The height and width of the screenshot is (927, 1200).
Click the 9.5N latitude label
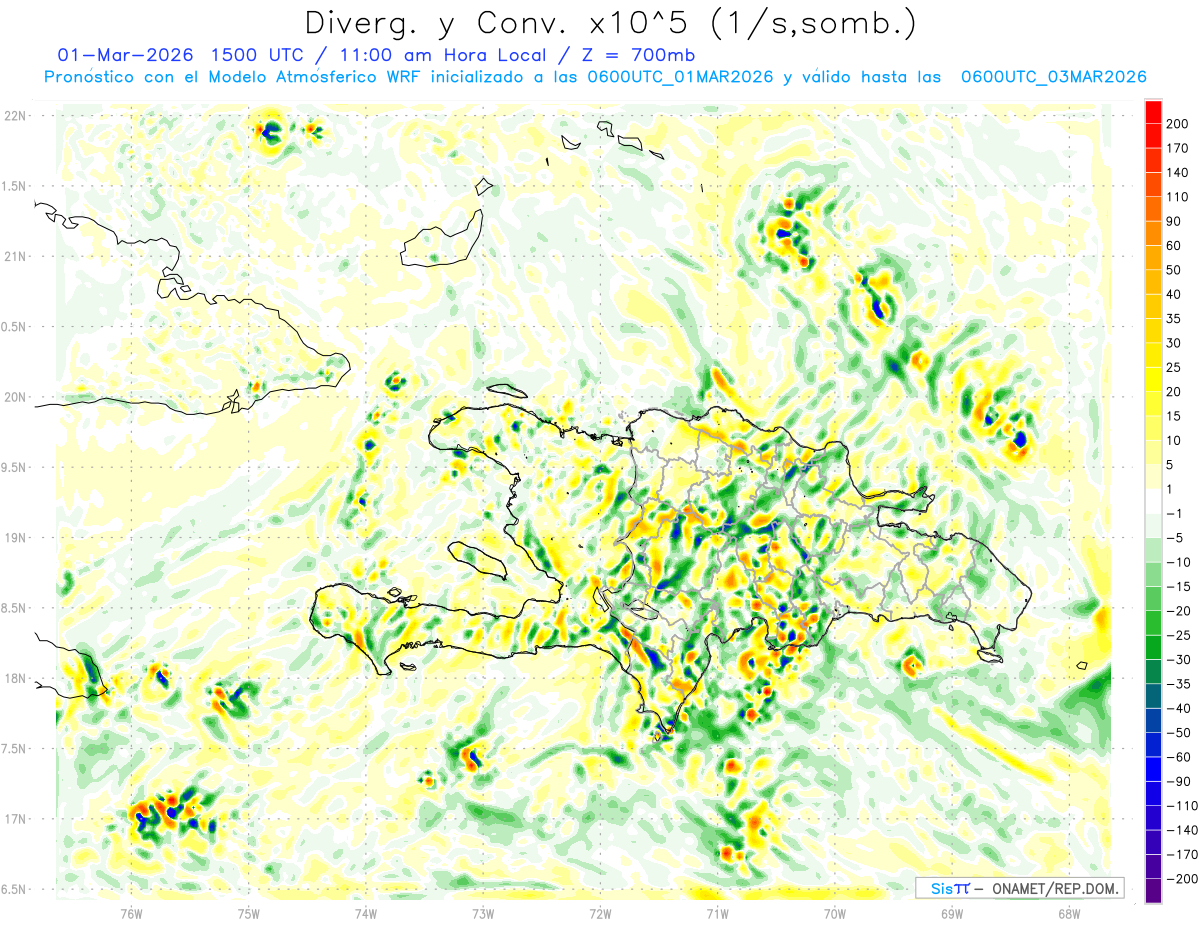point(15,467)
